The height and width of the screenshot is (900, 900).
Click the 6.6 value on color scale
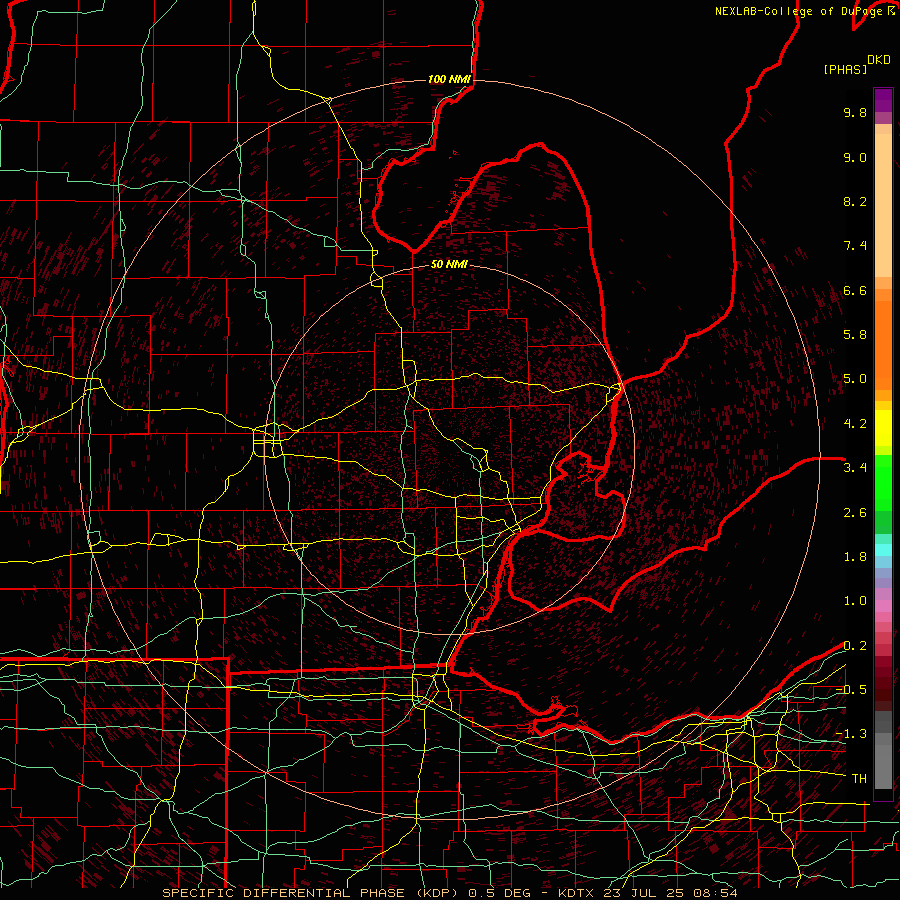(855, 290)
